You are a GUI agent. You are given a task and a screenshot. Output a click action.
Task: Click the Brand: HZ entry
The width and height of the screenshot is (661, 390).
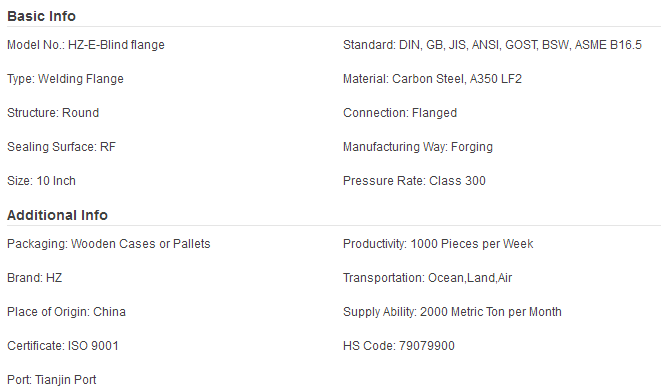point(35,278)
